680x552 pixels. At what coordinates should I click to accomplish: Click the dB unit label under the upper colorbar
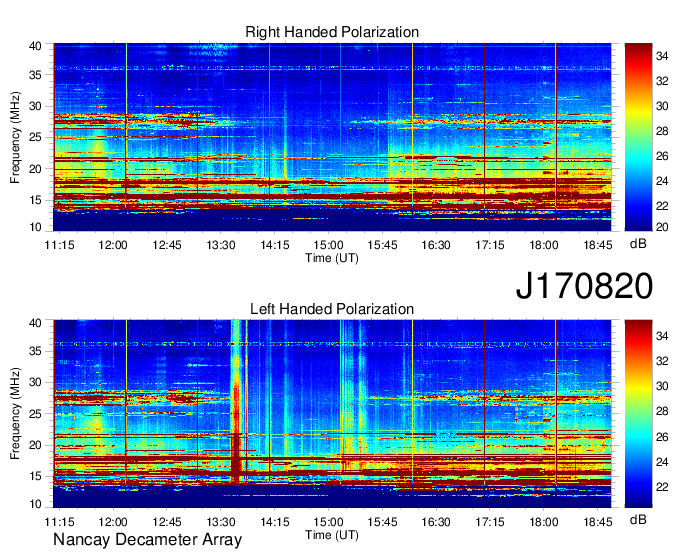click(x=638, y=244)
